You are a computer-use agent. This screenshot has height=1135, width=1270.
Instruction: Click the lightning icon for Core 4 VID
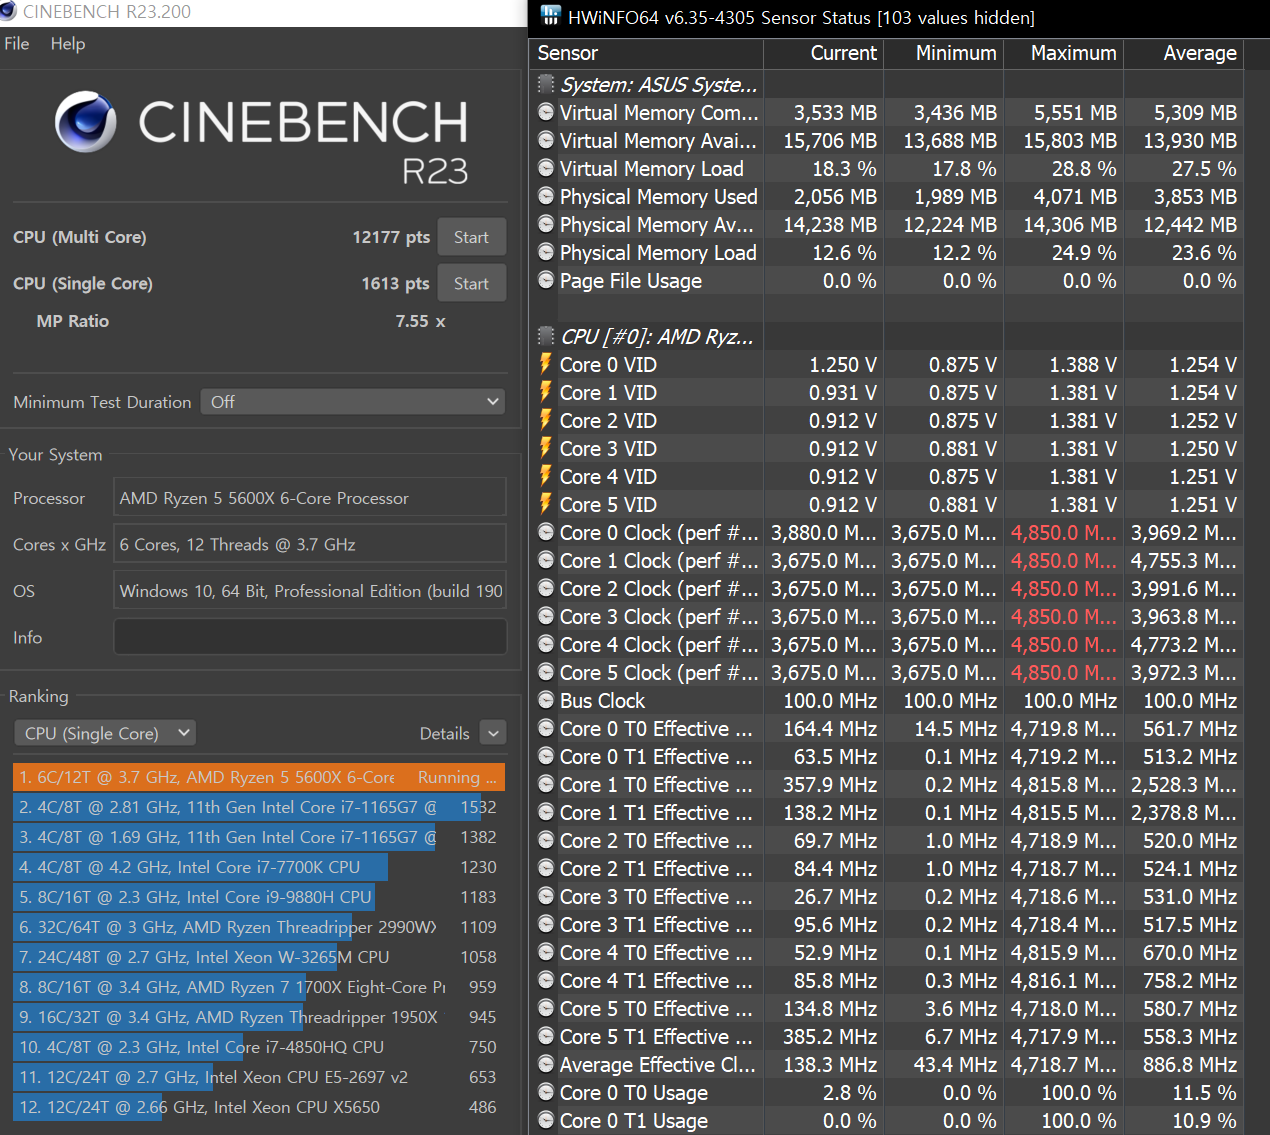(x=546, y=476)
